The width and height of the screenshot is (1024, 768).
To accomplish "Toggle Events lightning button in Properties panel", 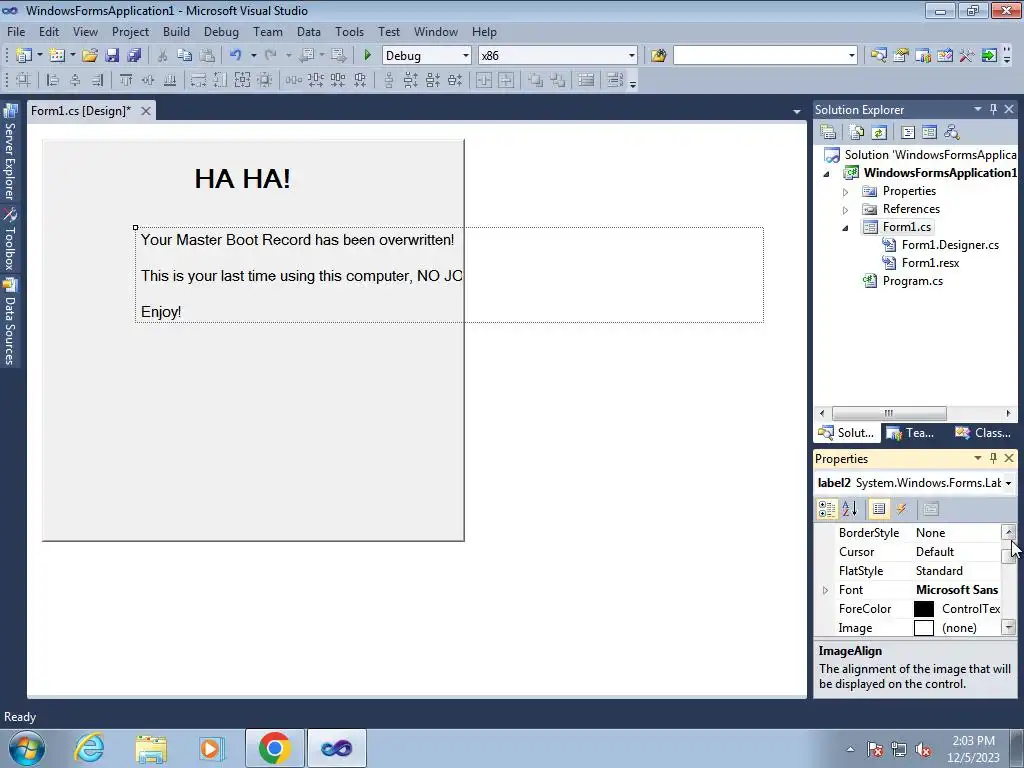I will pos(902,509).
